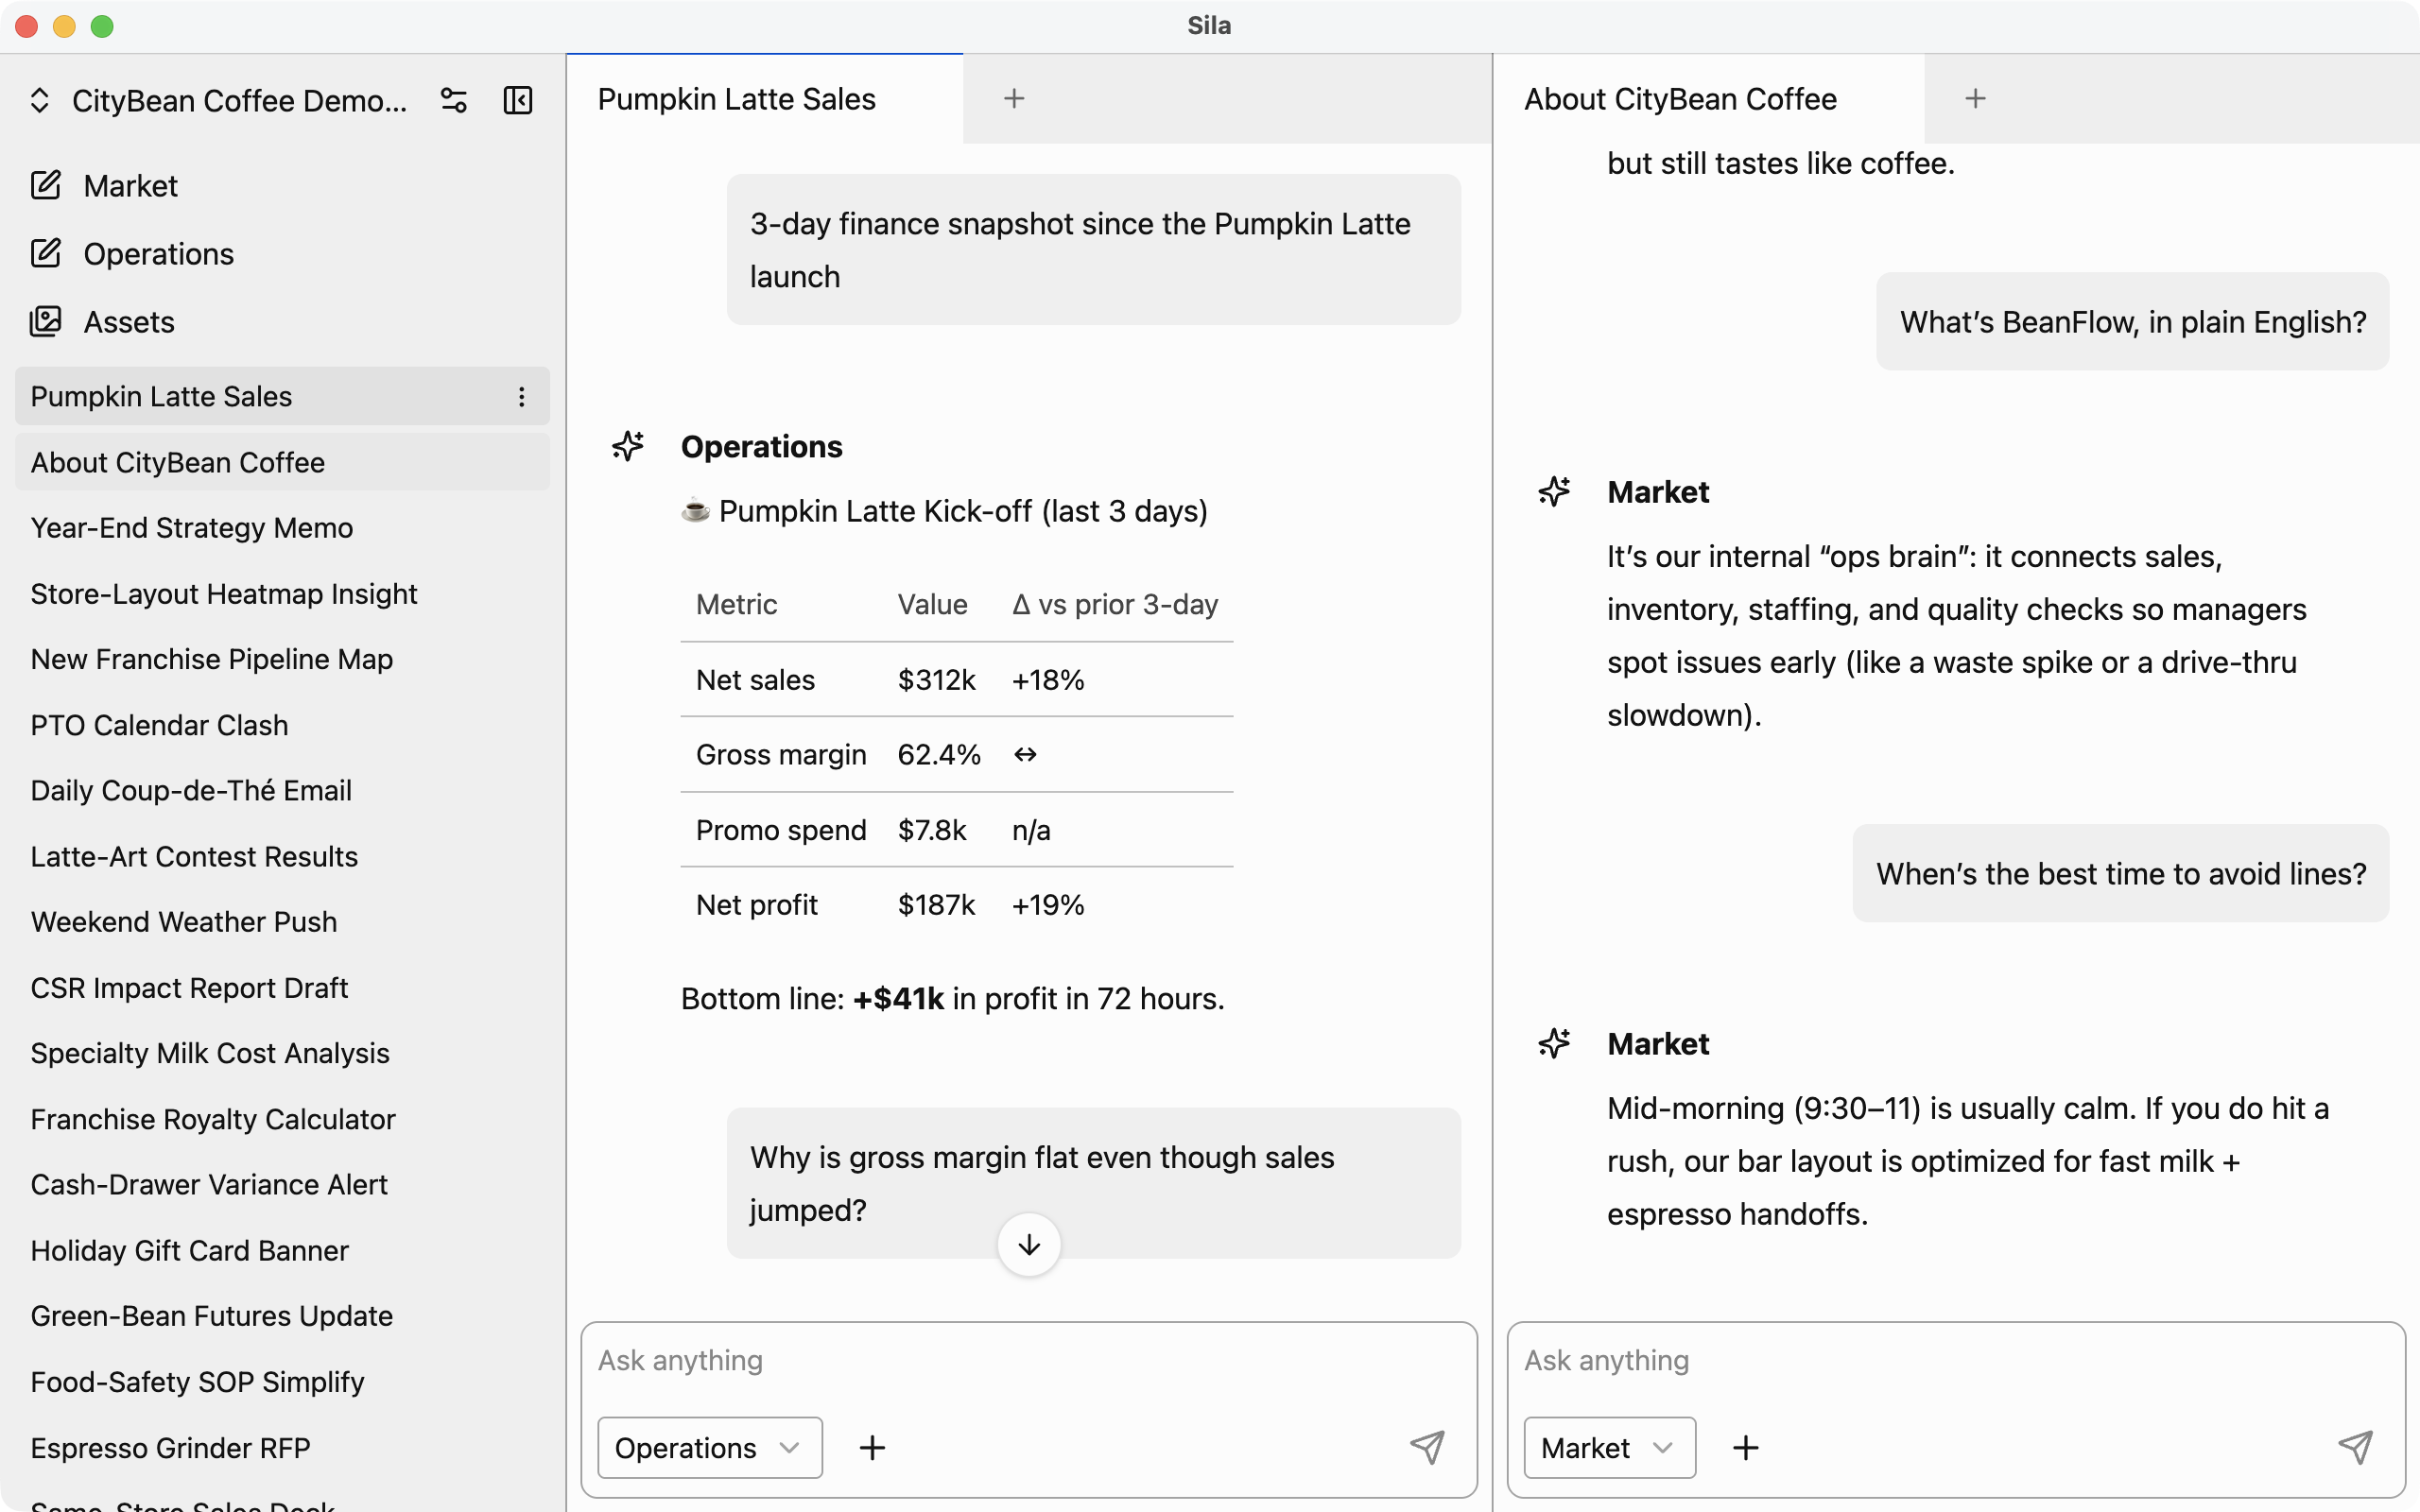Open the Market note via its edit icon
Viewport: 2420px width, 1512px height.
(47, 185)
